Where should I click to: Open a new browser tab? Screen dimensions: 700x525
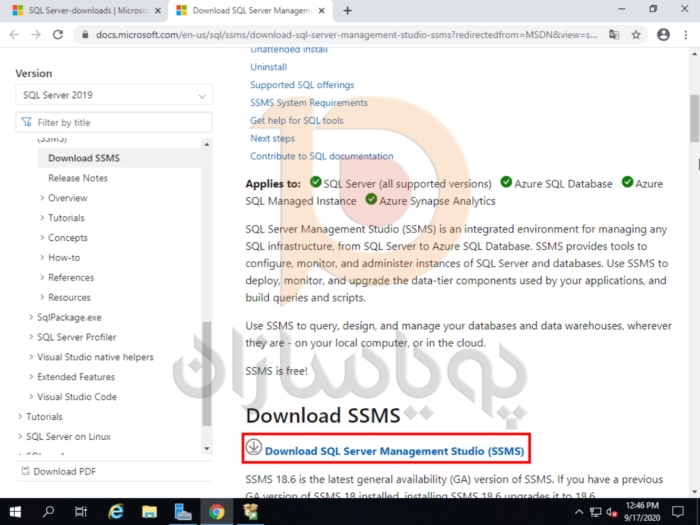click(x=347, y=10)
